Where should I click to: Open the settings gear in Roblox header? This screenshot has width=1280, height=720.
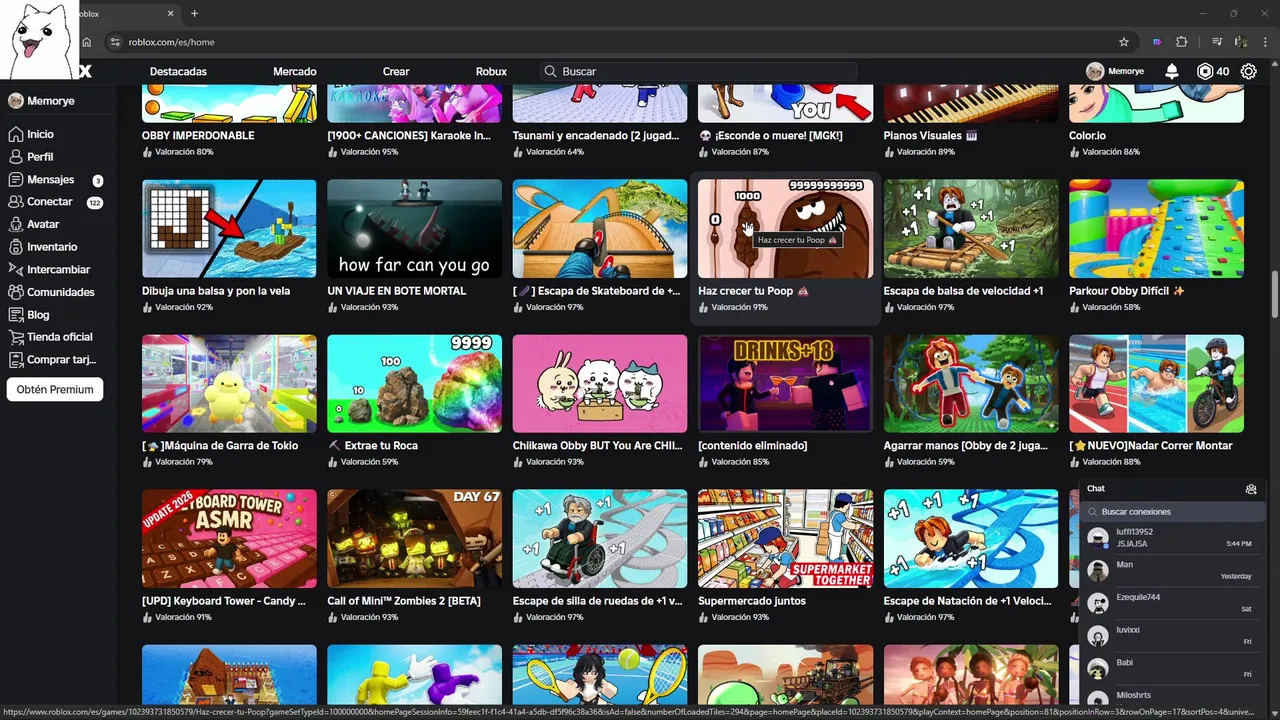(1248, 71)
